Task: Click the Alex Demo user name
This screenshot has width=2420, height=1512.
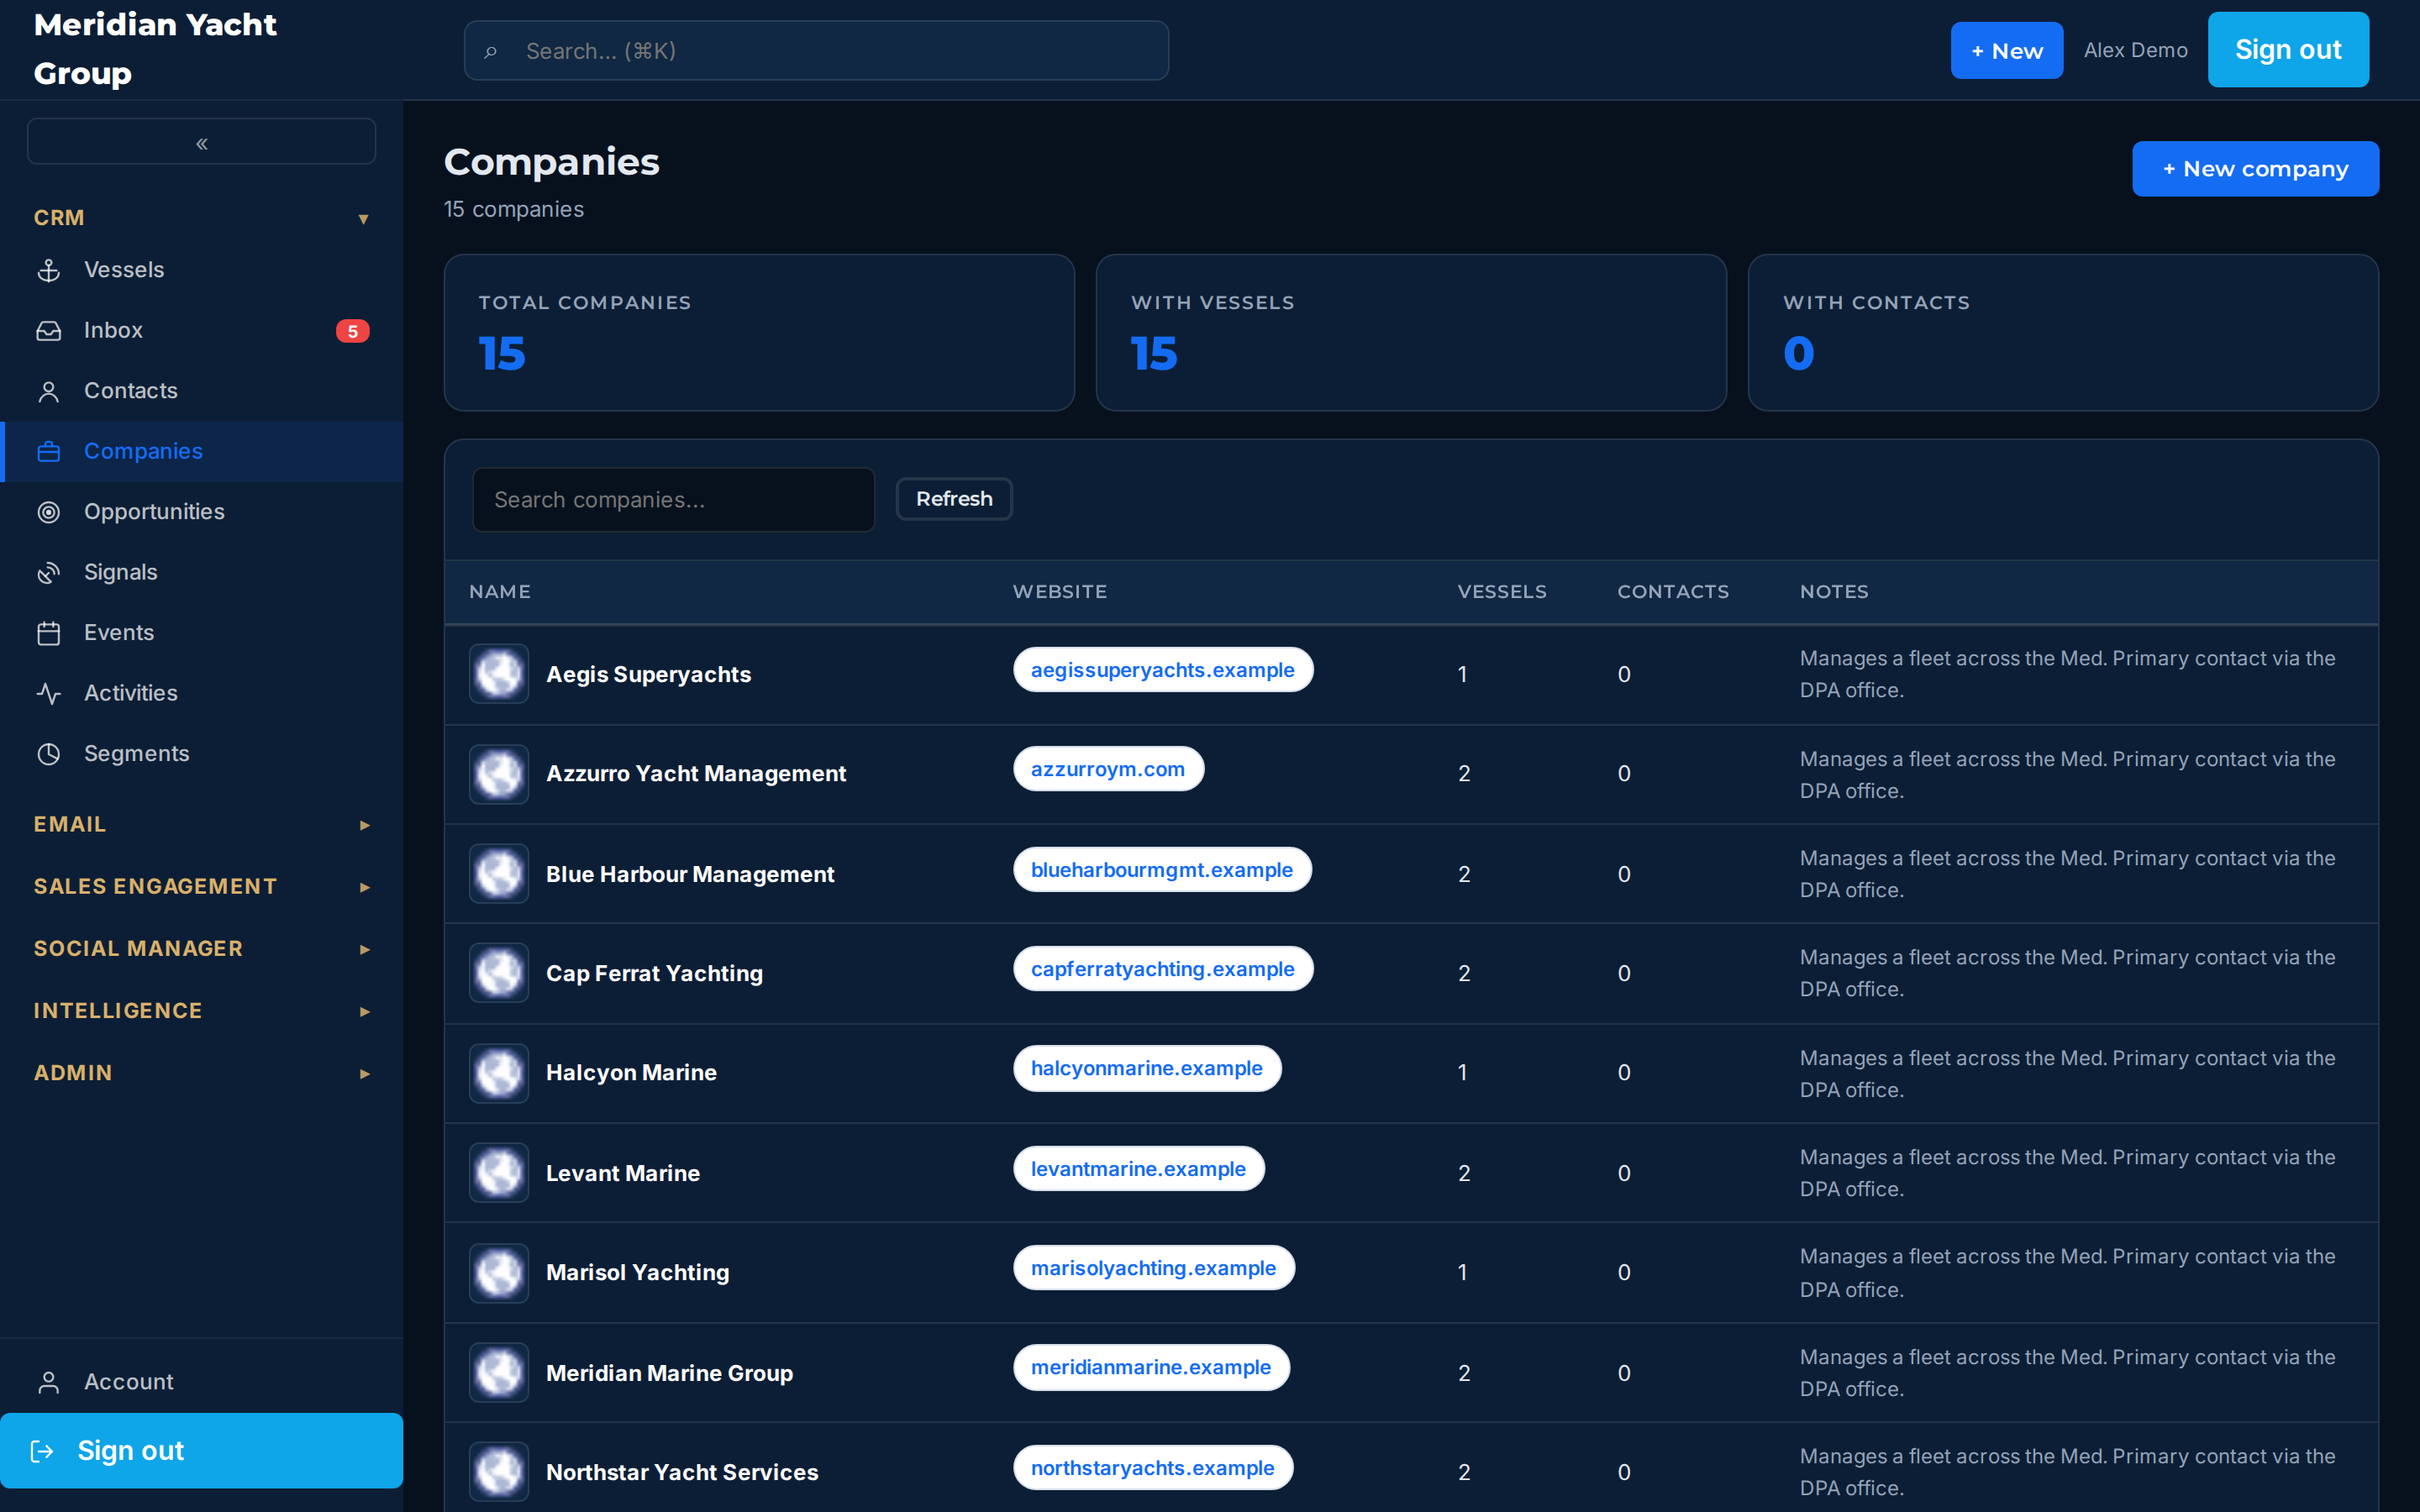Action: [x=2135, y=50]
